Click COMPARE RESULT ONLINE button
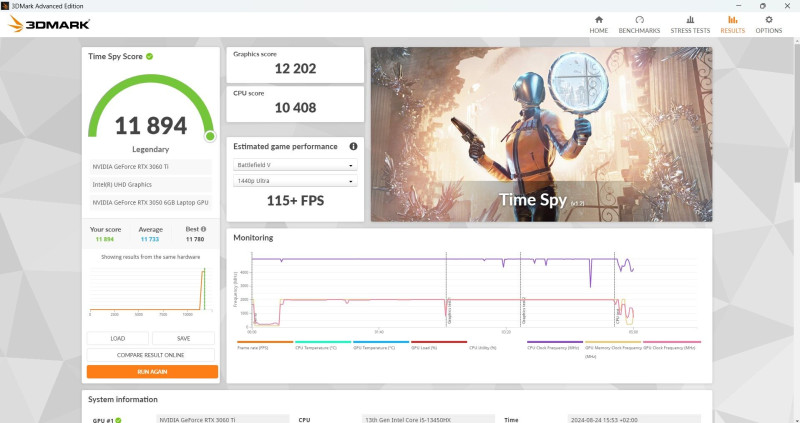 click(151, 355)
